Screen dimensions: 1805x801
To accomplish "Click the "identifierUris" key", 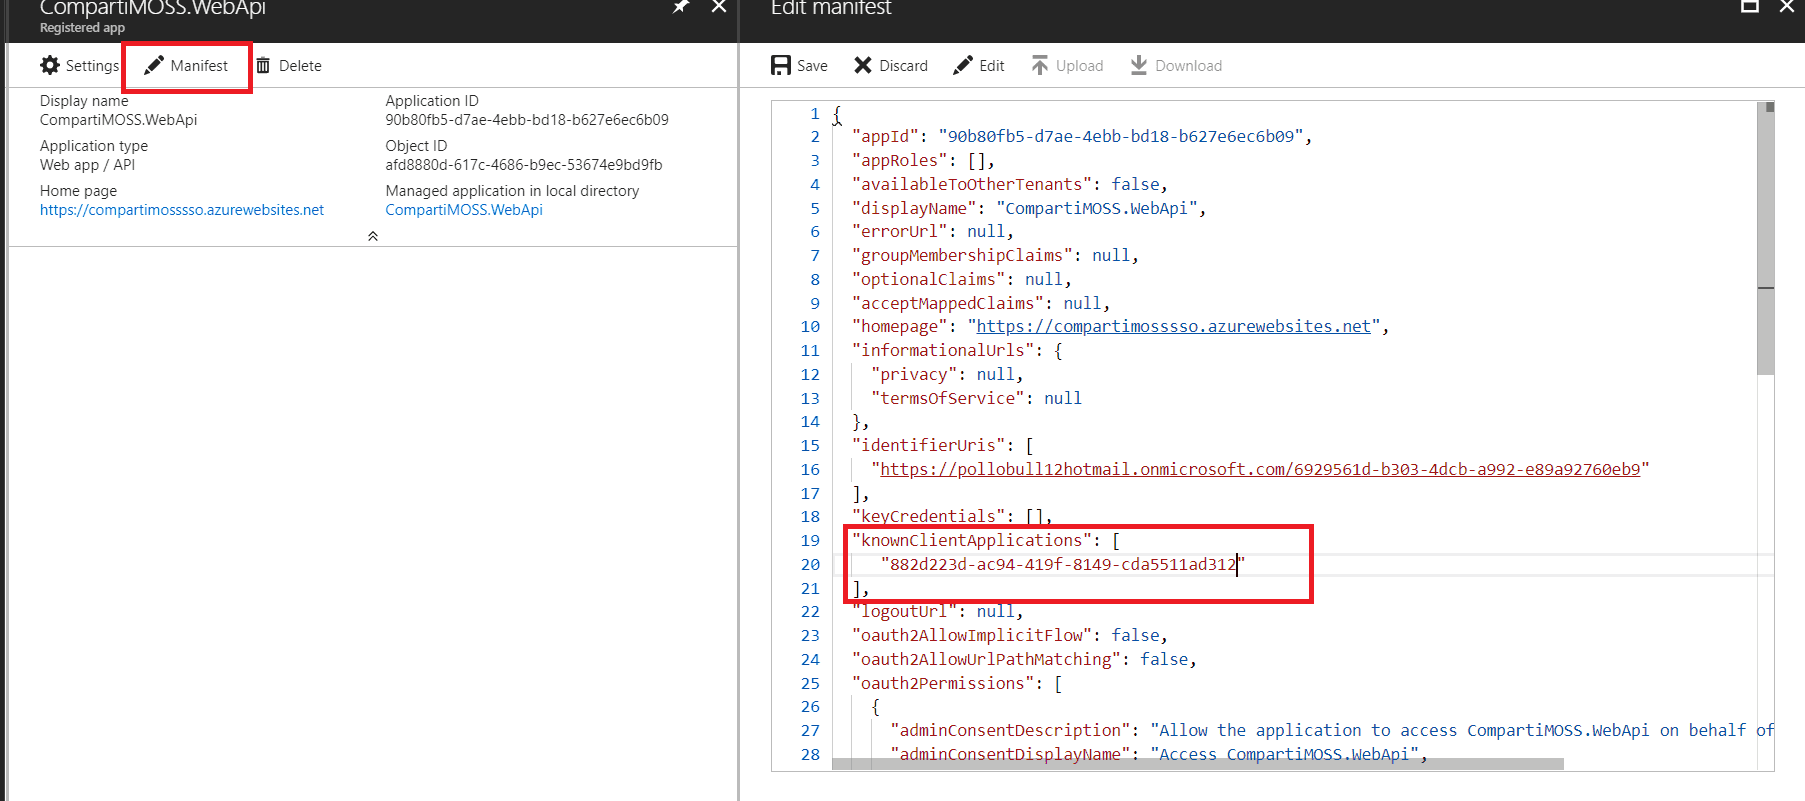I will [x=929, y=446].
